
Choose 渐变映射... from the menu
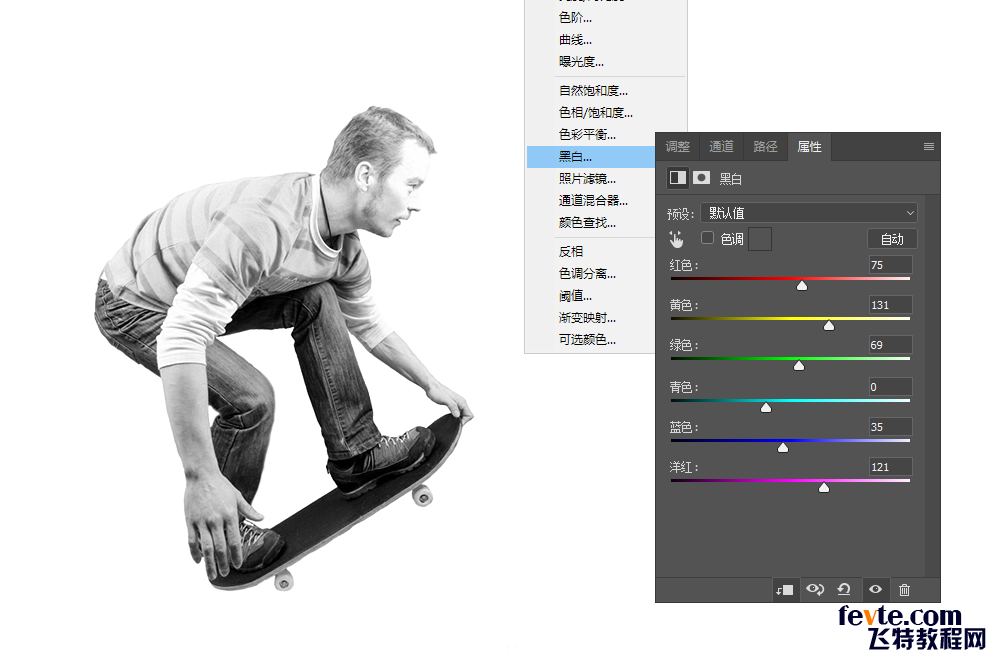[x=591, y=318]
